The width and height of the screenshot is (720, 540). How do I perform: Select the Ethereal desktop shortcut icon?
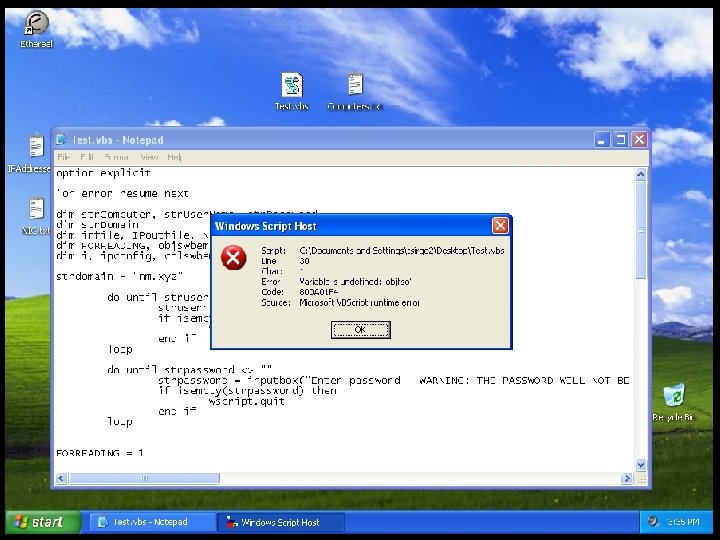coord(36,23)
